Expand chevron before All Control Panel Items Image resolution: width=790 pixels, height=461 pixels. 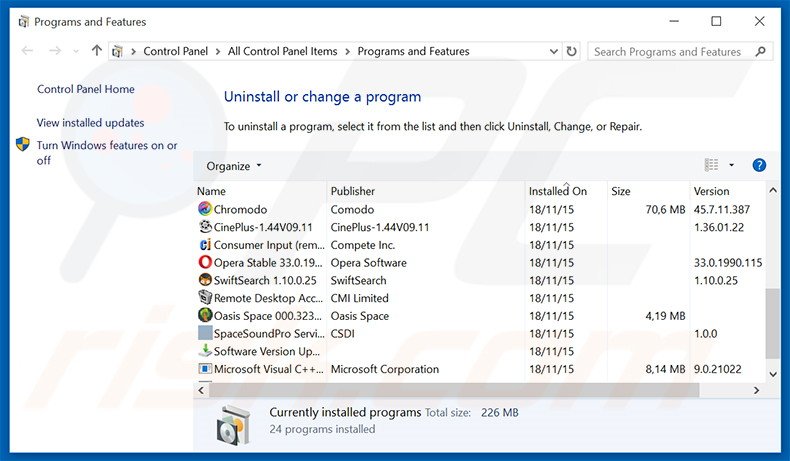(x=218, y=51)
